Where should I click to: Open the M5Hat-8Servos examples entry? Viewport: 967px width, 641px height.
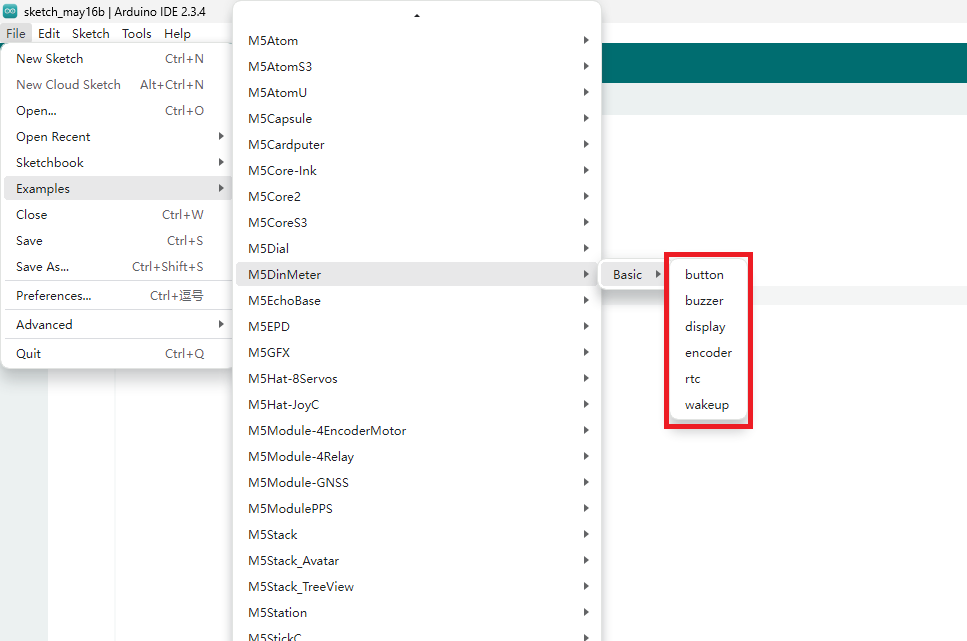coord(417,378)
